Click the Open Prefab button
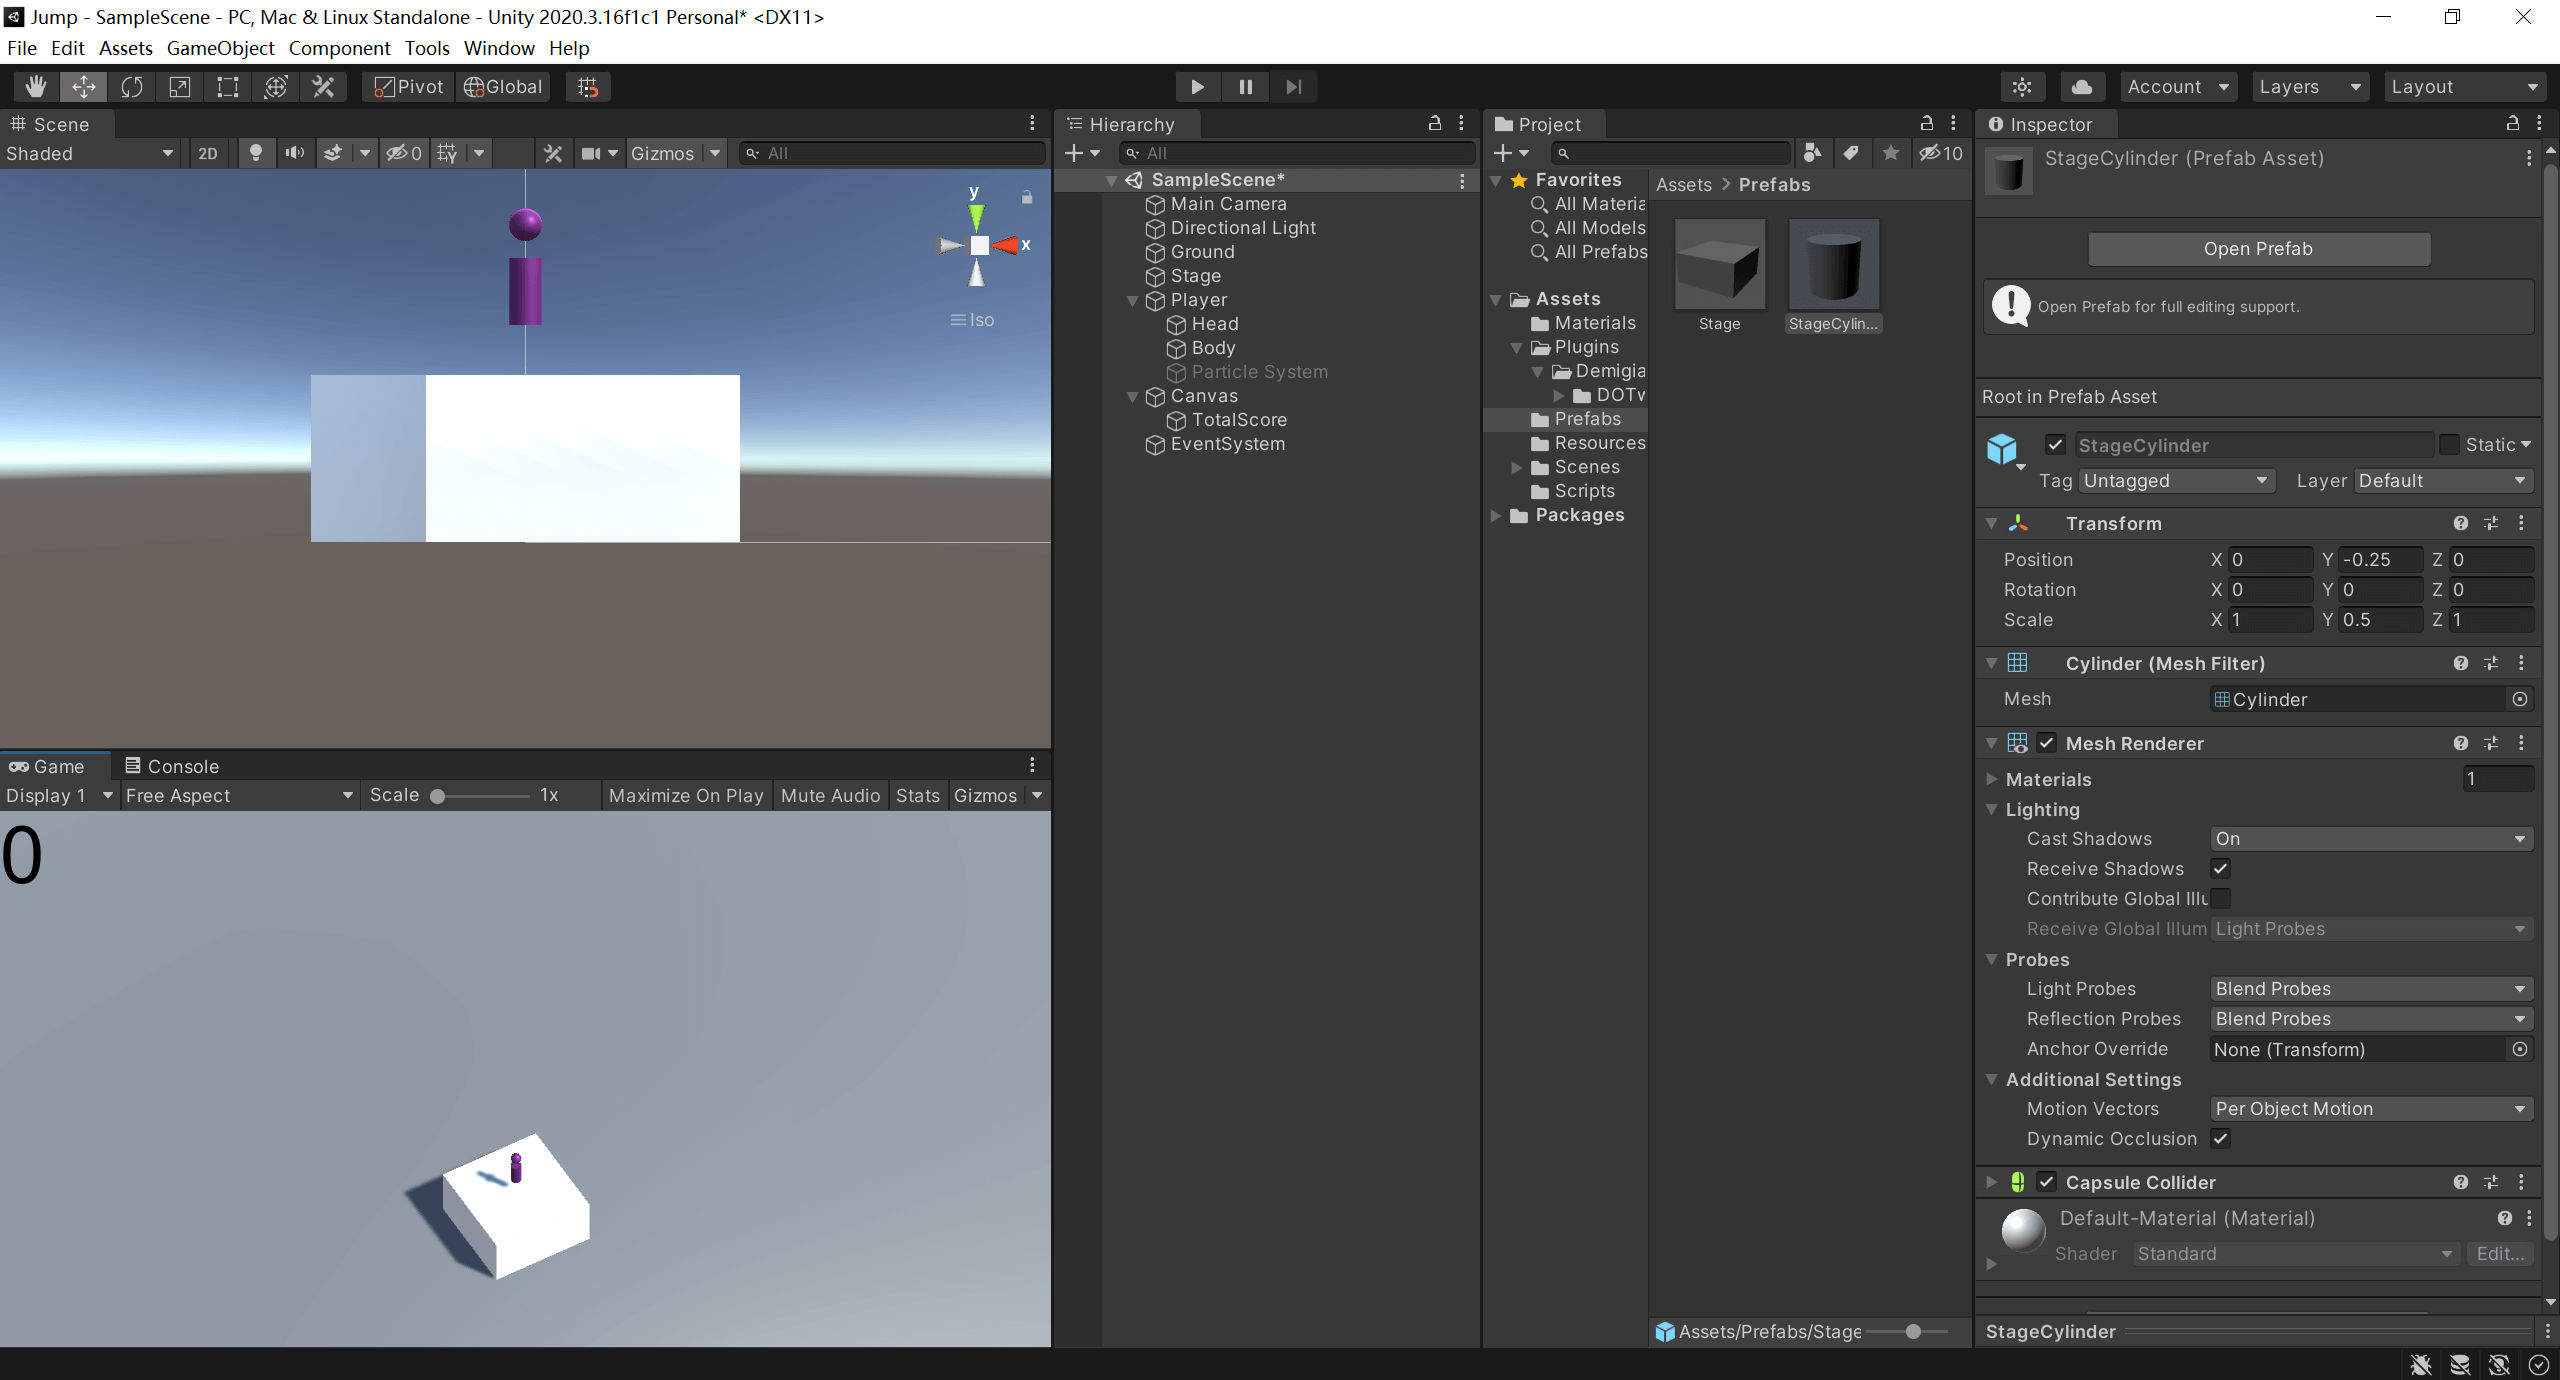This screenshot has height=1380, width=2560. pos(2258,249)
